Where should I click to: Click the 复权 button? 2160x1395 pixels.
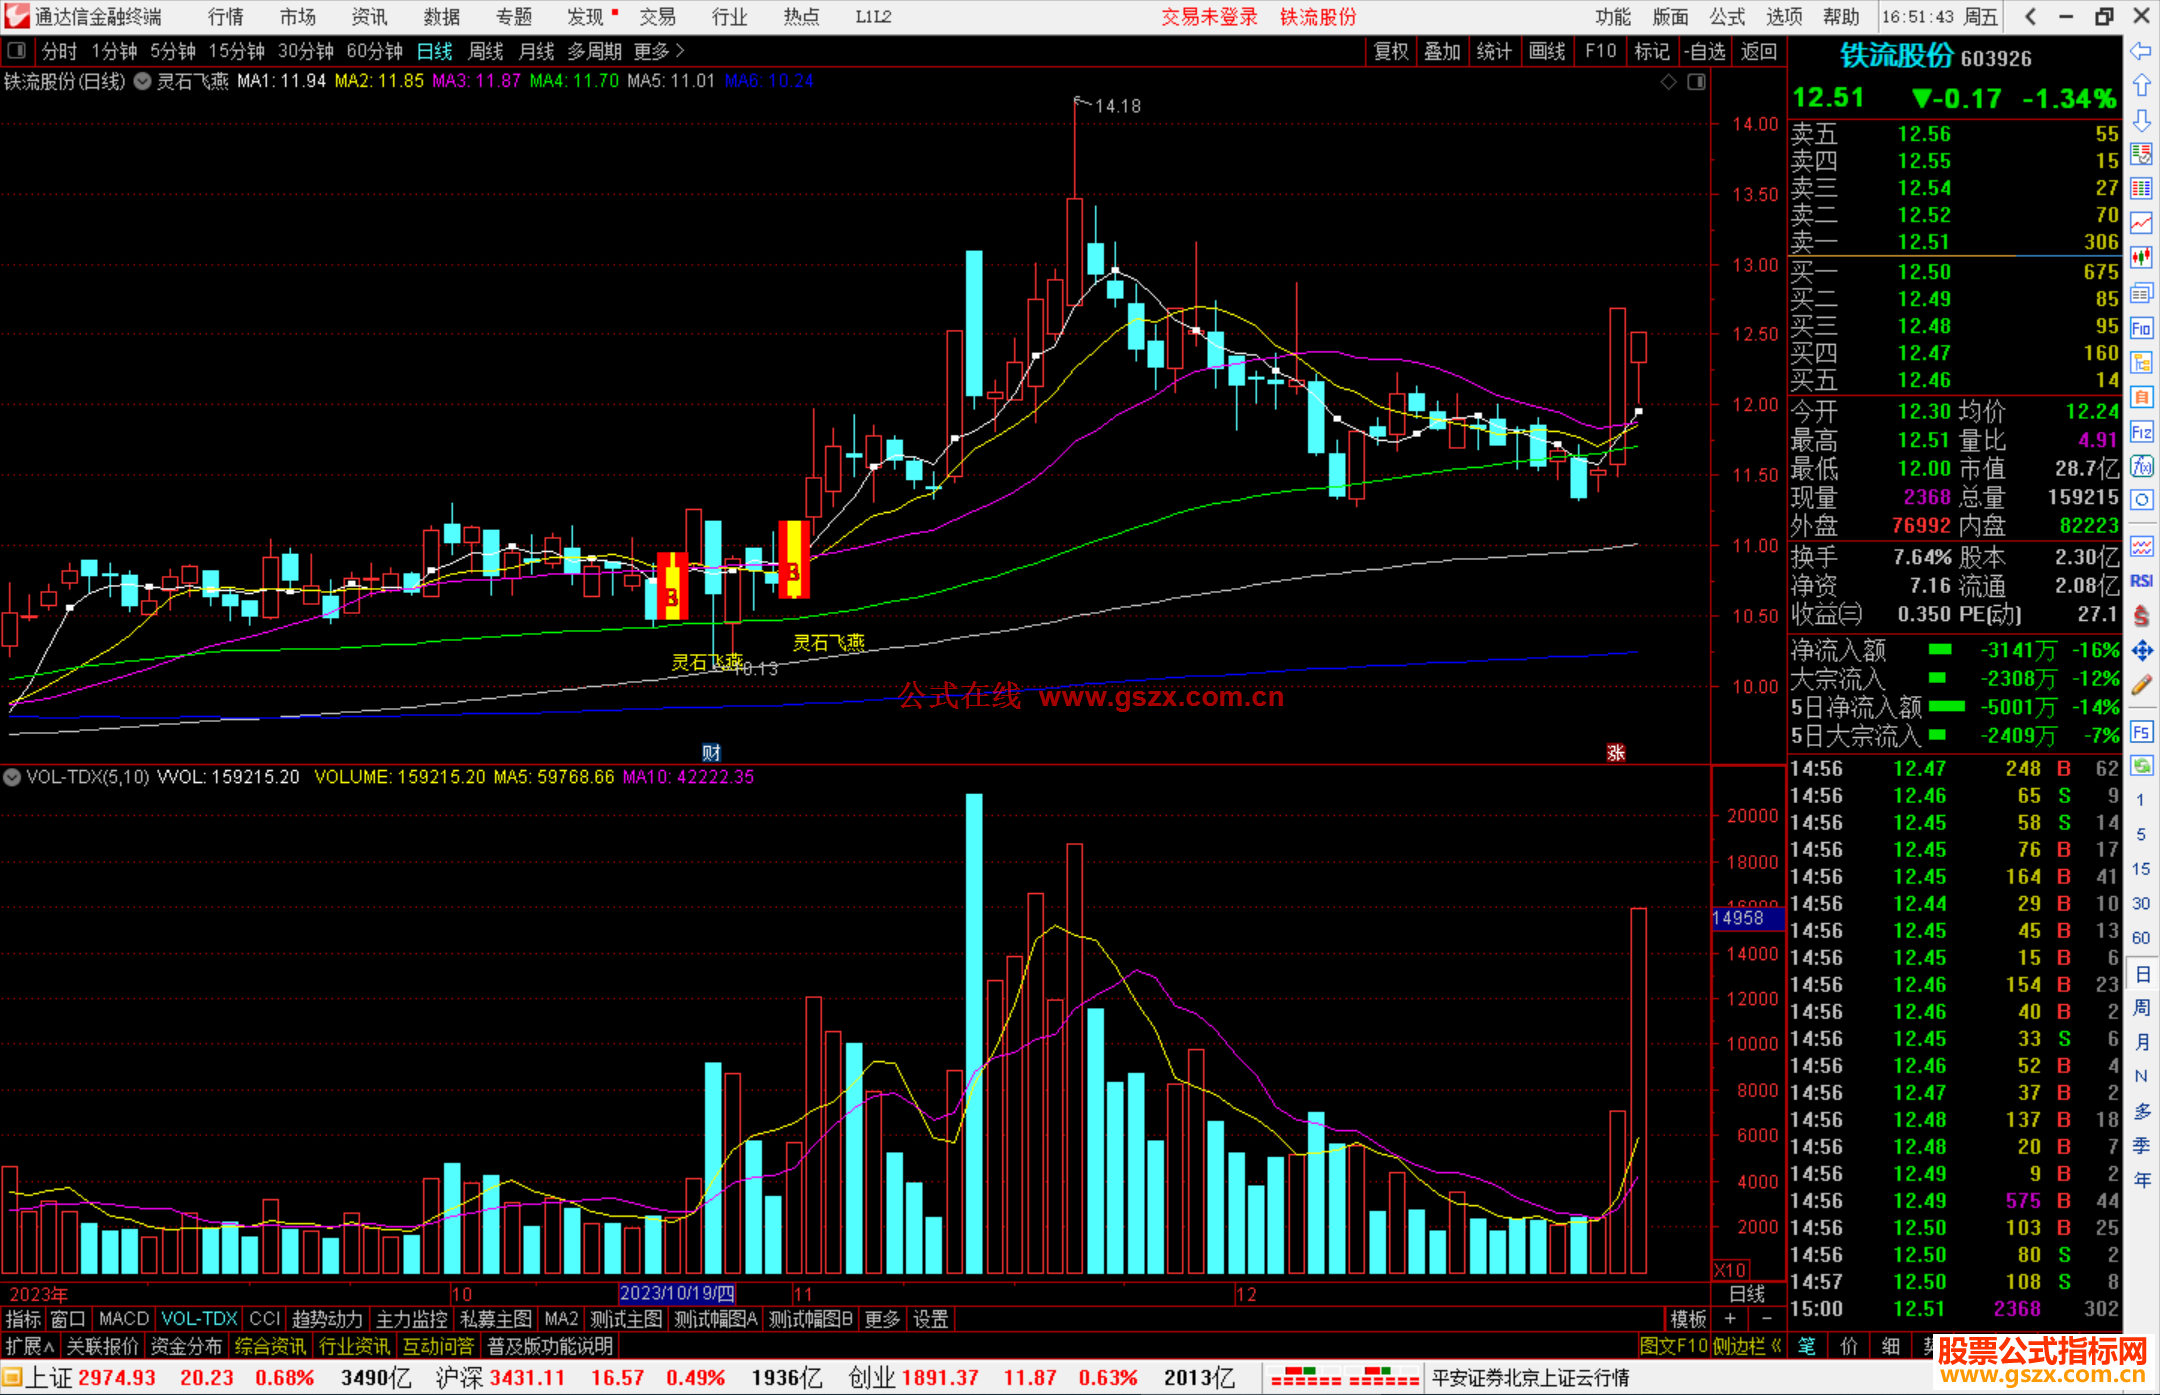tap(1391, 51)
